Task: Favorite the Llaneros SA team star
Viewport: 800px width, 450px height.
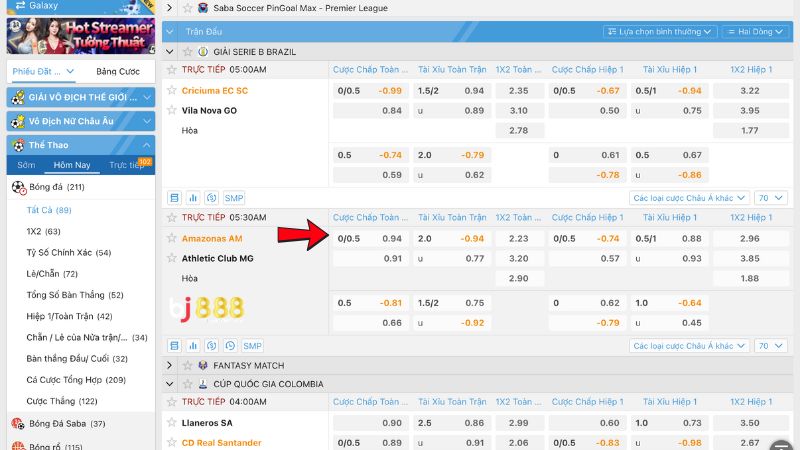Action: (172, 422)
